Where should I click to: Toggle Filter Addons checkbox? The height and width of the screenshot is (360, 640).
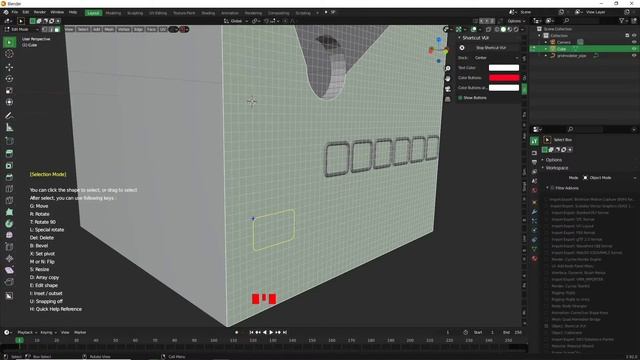[552, 188]
